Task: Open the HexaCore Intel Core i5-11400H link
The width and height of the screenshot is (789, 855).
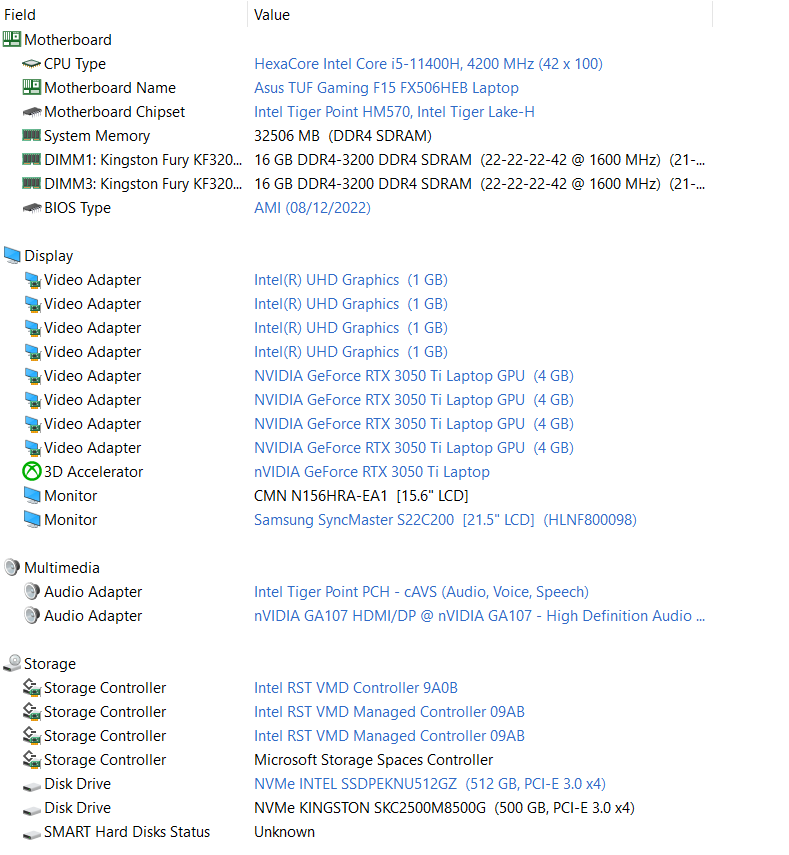Action: (428, 64)
